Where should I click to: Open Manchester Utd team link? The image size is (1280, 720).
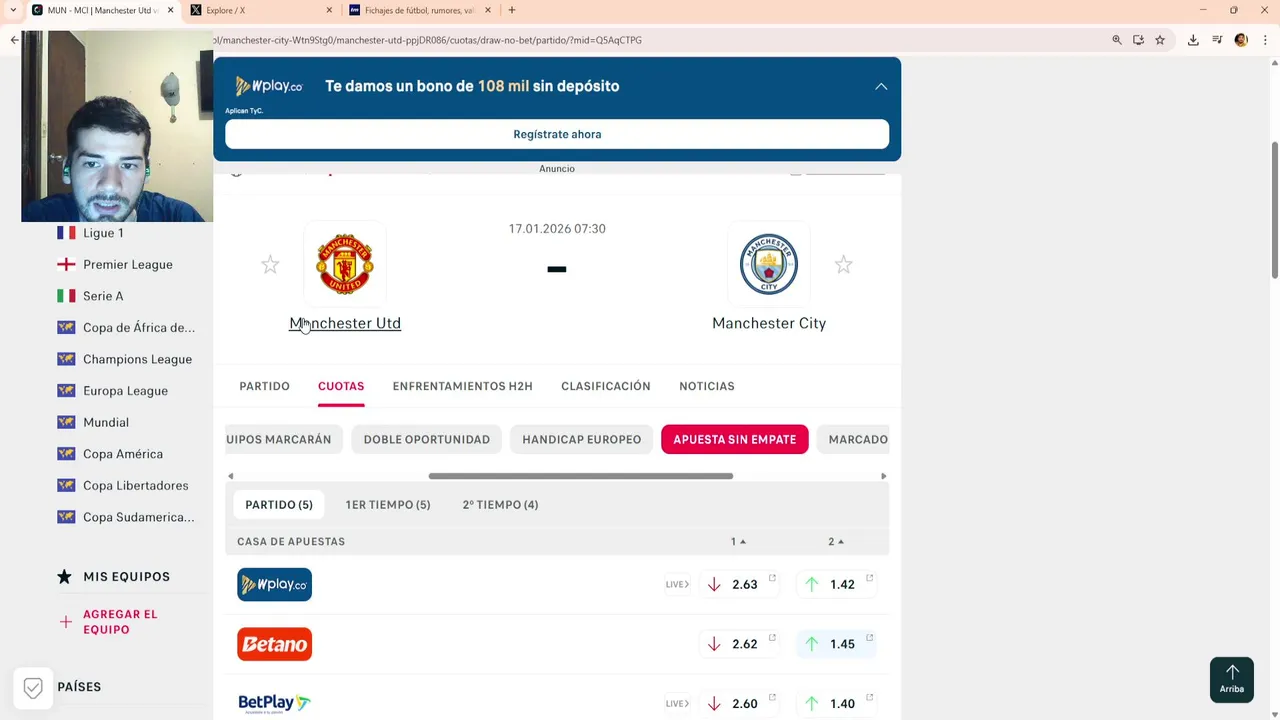click(345, 323)
